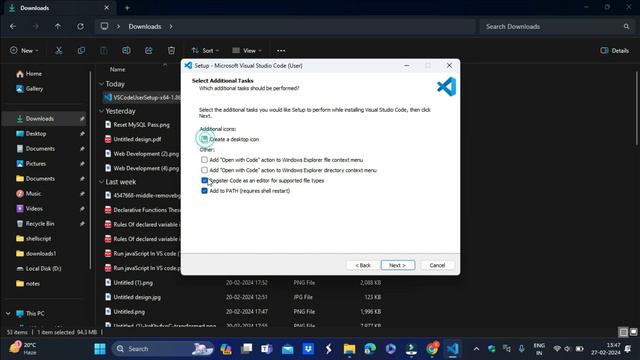Click the taskbar Search box

(163, 349)
